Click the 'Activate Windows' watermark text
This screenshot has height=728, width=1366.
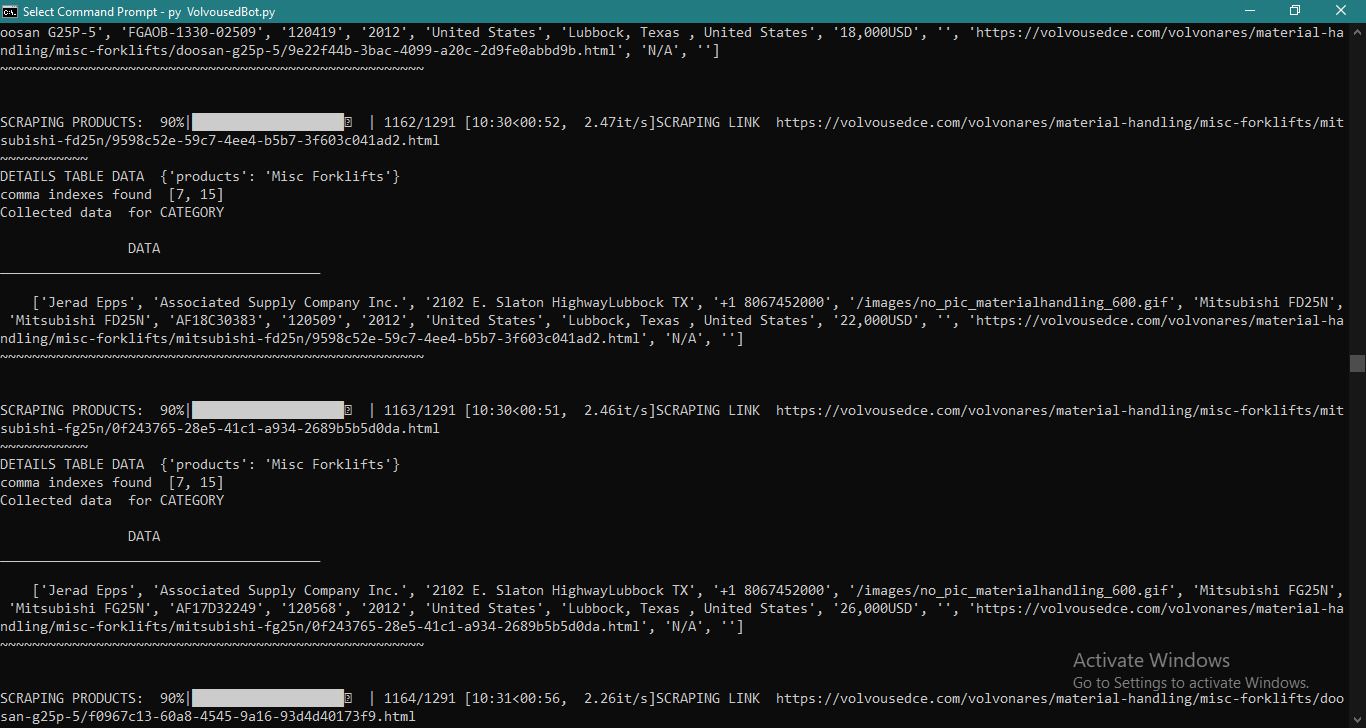tap(1151, 660)
